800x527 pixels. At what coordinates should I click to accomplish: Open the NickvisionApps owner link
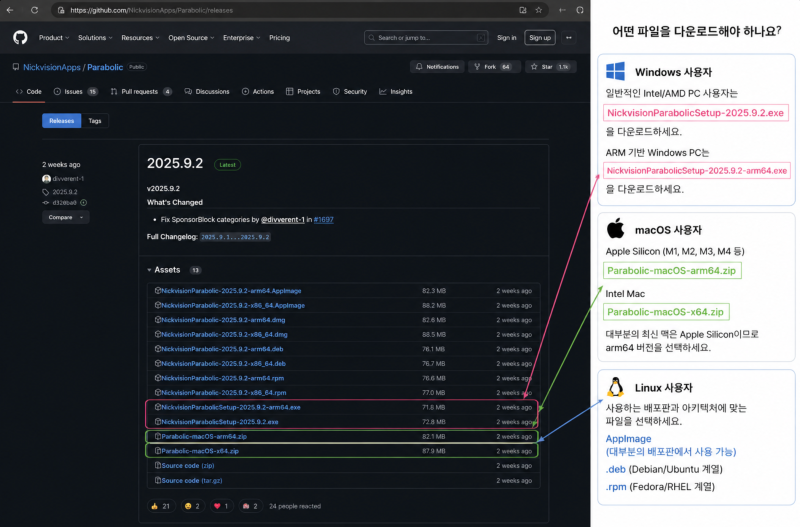pyautogui.click(x=52, y=67)
